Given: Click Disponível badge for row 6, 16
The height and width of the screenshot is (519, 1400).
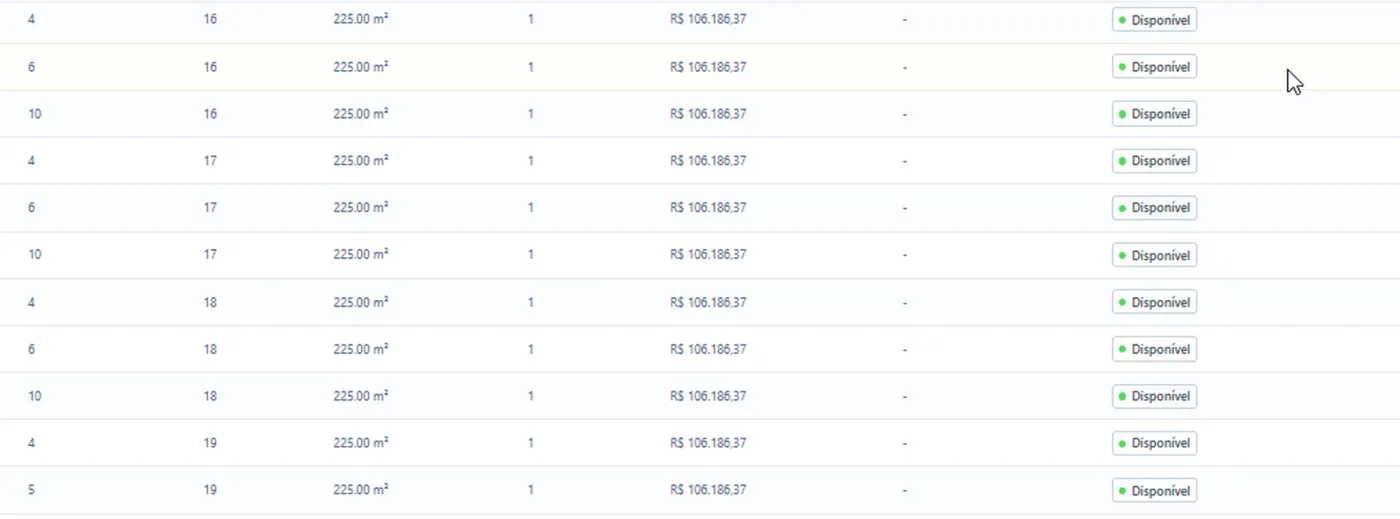Looking at the screenshot, I should click(x=1154, y=67).
